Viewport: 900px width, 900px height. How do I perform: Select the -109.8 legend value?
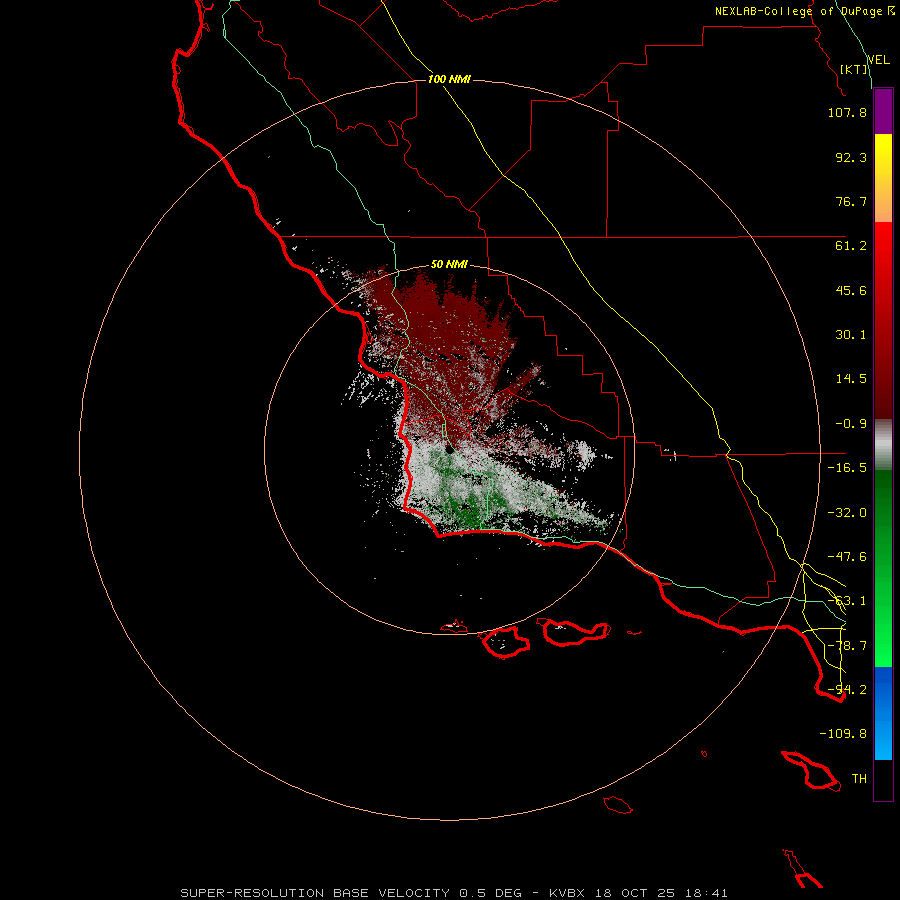(x=843, y=734)
